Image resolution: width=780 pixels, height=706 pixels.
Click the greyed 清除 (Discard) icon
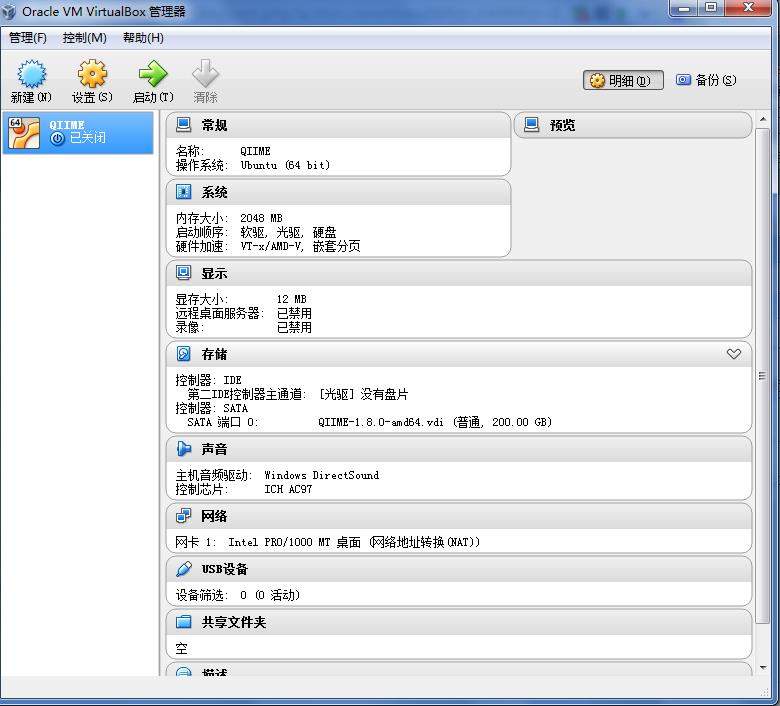pos(205,74)
